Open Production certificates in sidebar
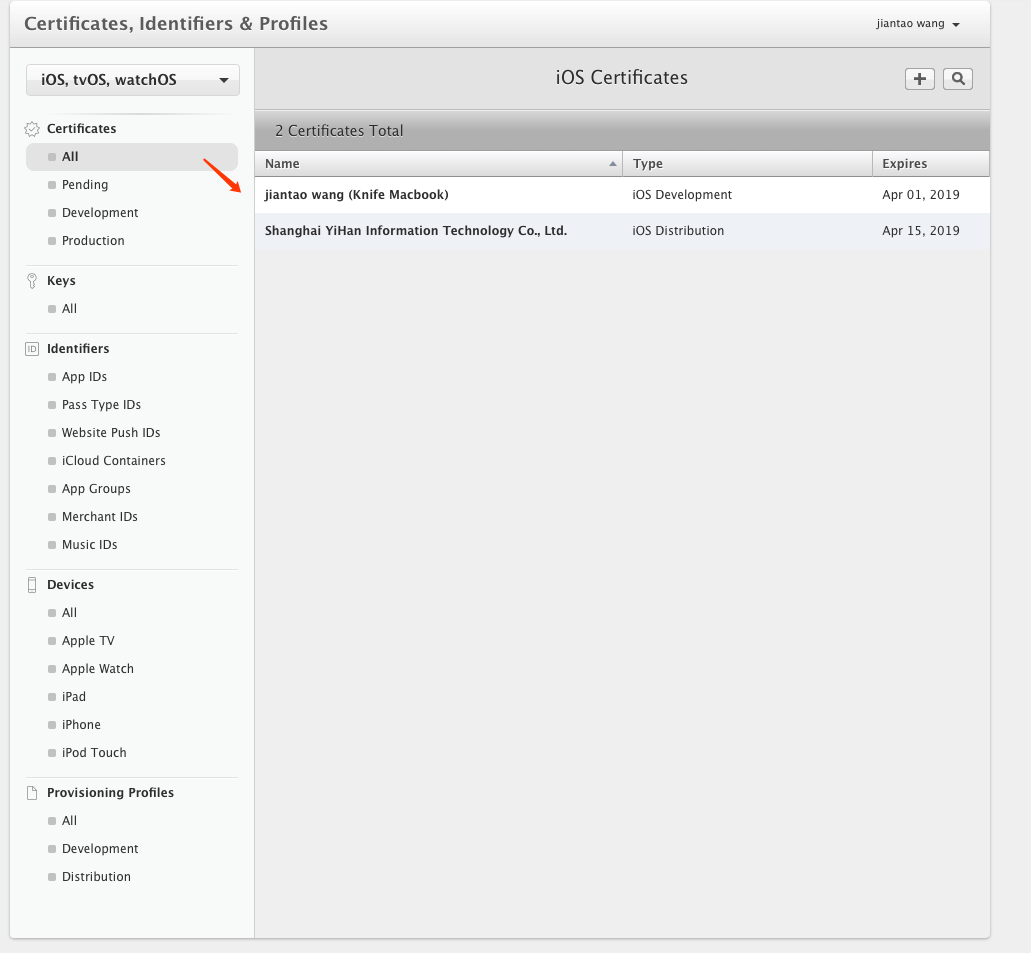The width and height of the screenshot is (1031, 953). pyautogui.click(x=93, y=241)
